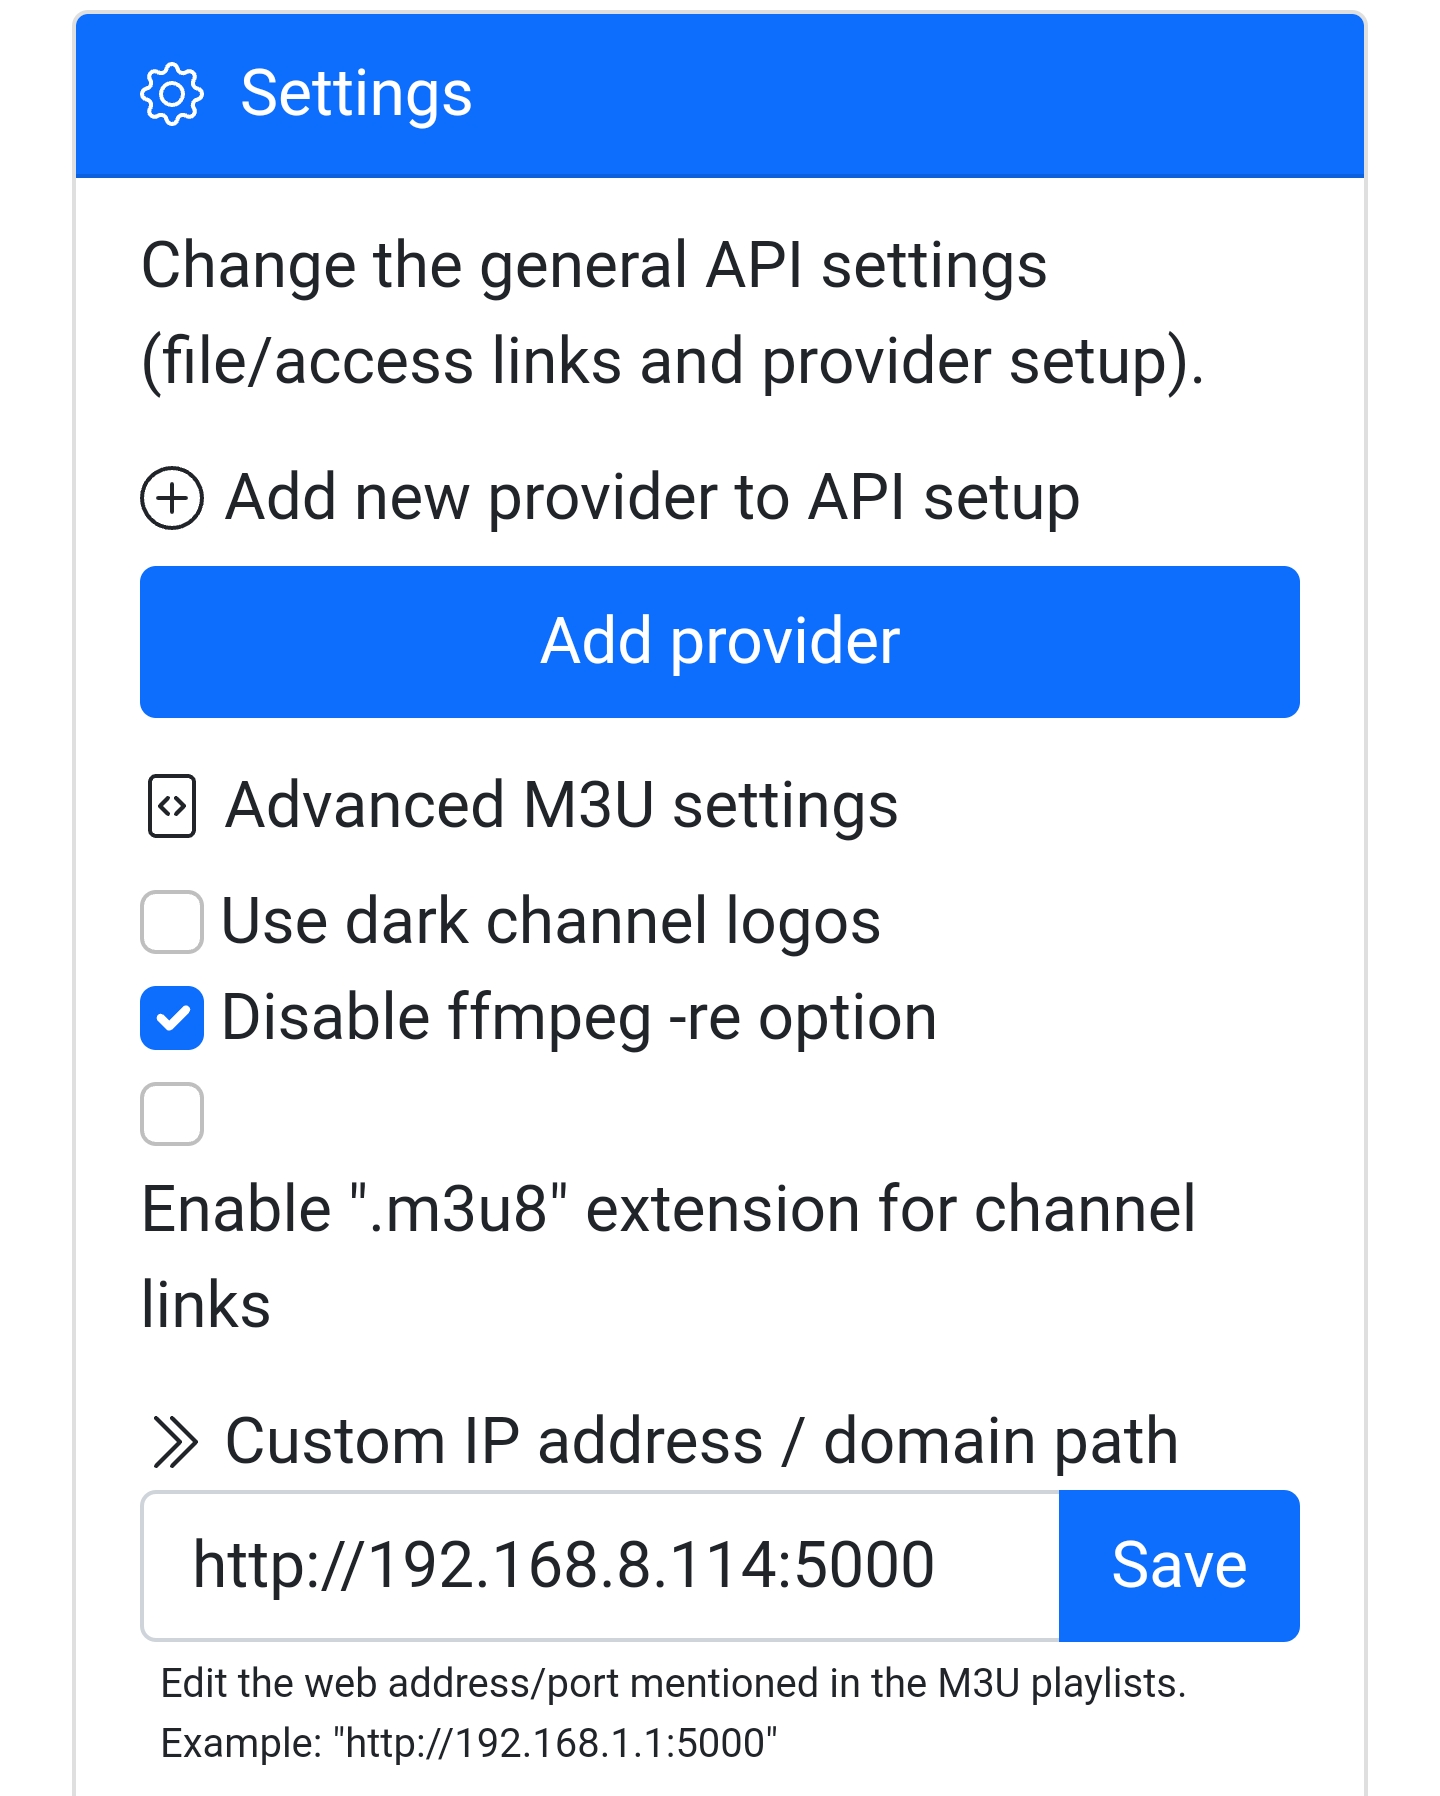Image resolution: width=1440 pixels, height=1796 pixels.
Task: Click the double-chevron icon beside Custom IP address
Action: point(175,1442)
